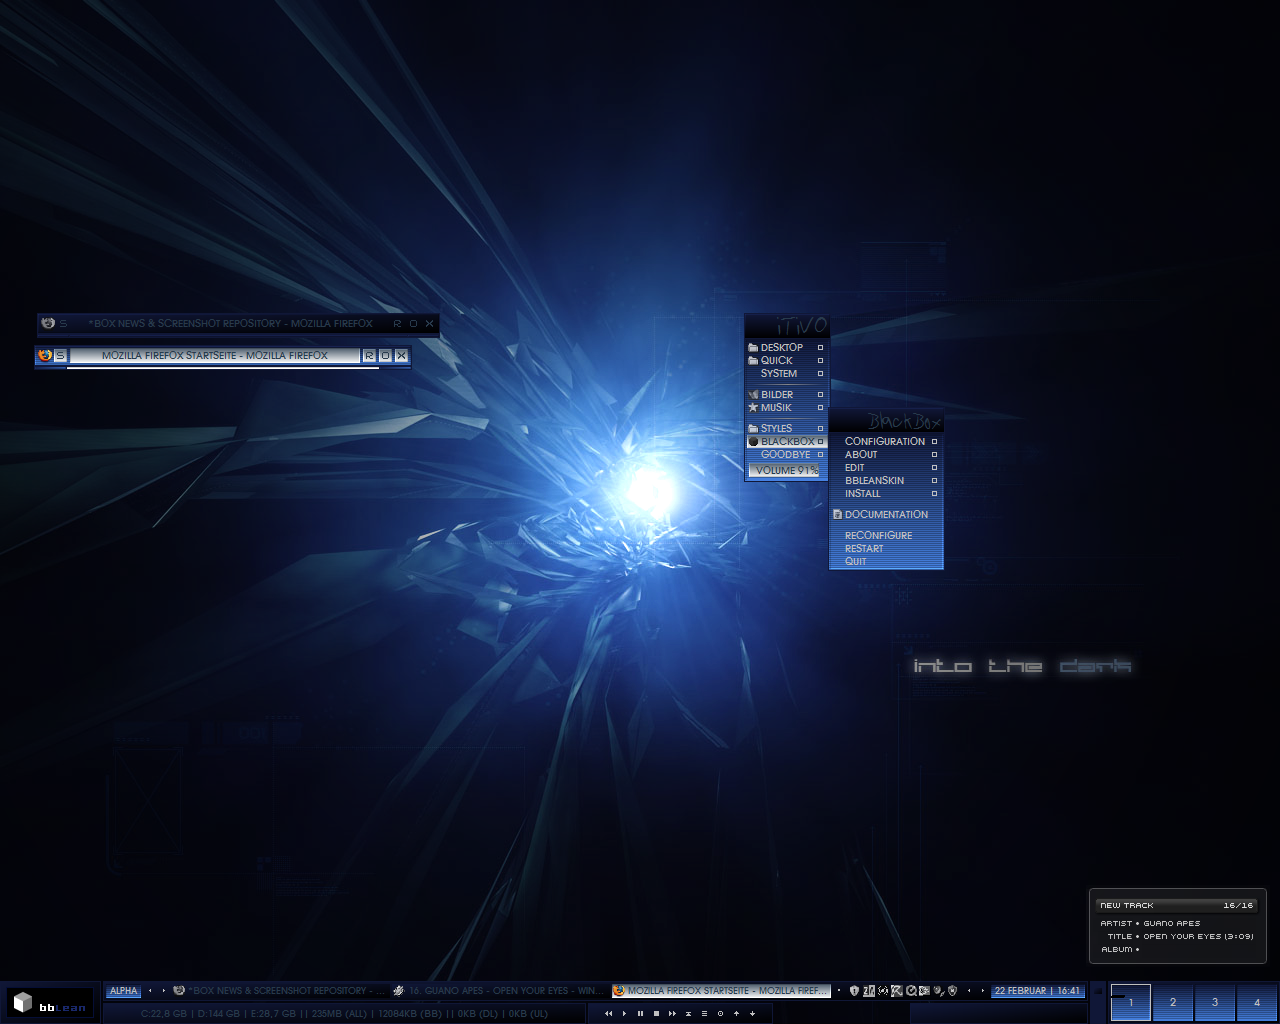This screenshot has height=1024, width=1280.
Task: Click the bbLean cube logo
Action: click(23, 1003)
